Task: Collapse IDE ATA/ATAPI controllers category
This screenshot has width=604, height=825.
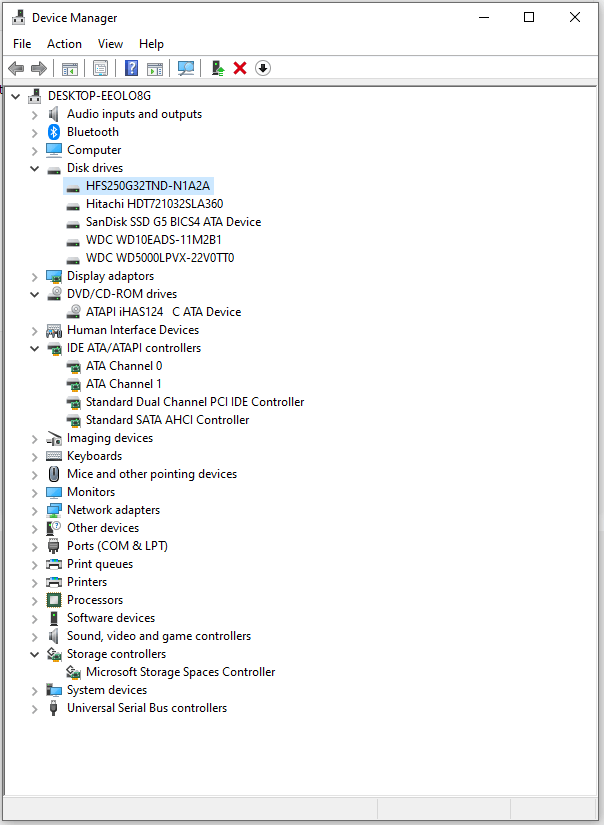Action: click(x=35, y=348)
